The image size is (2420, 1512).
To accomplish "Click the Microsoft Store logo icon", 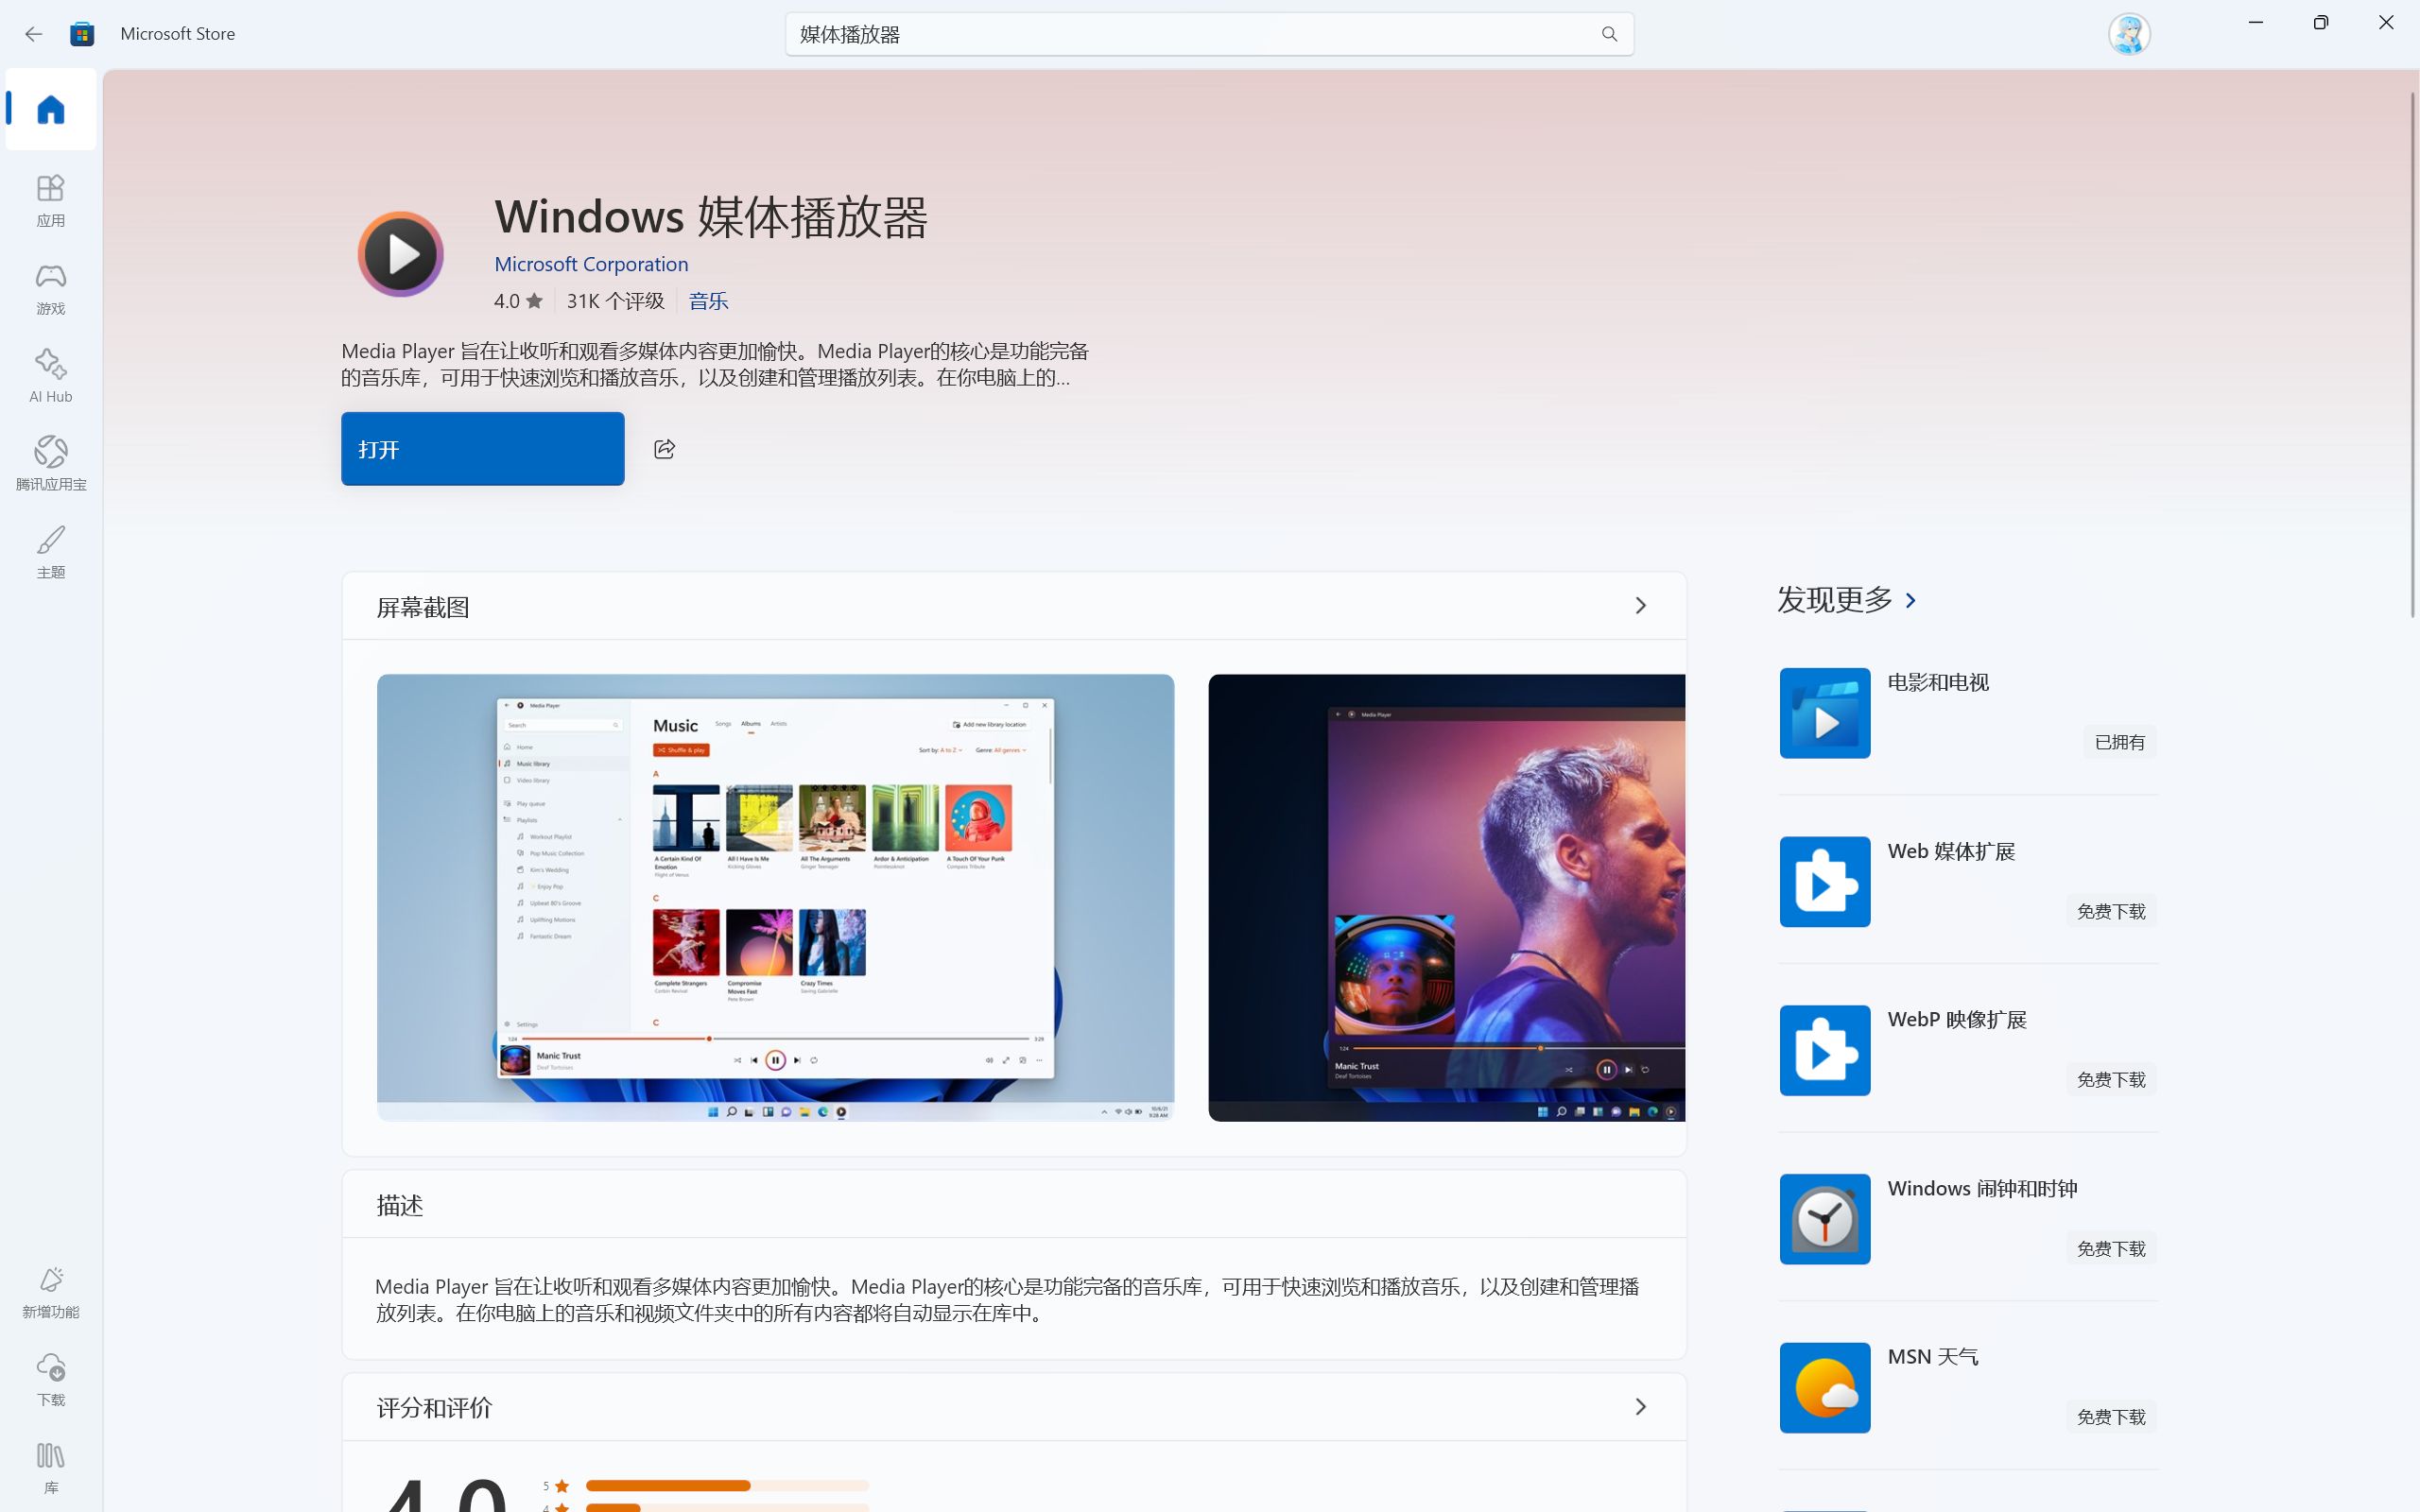I will tap(82, 34).
